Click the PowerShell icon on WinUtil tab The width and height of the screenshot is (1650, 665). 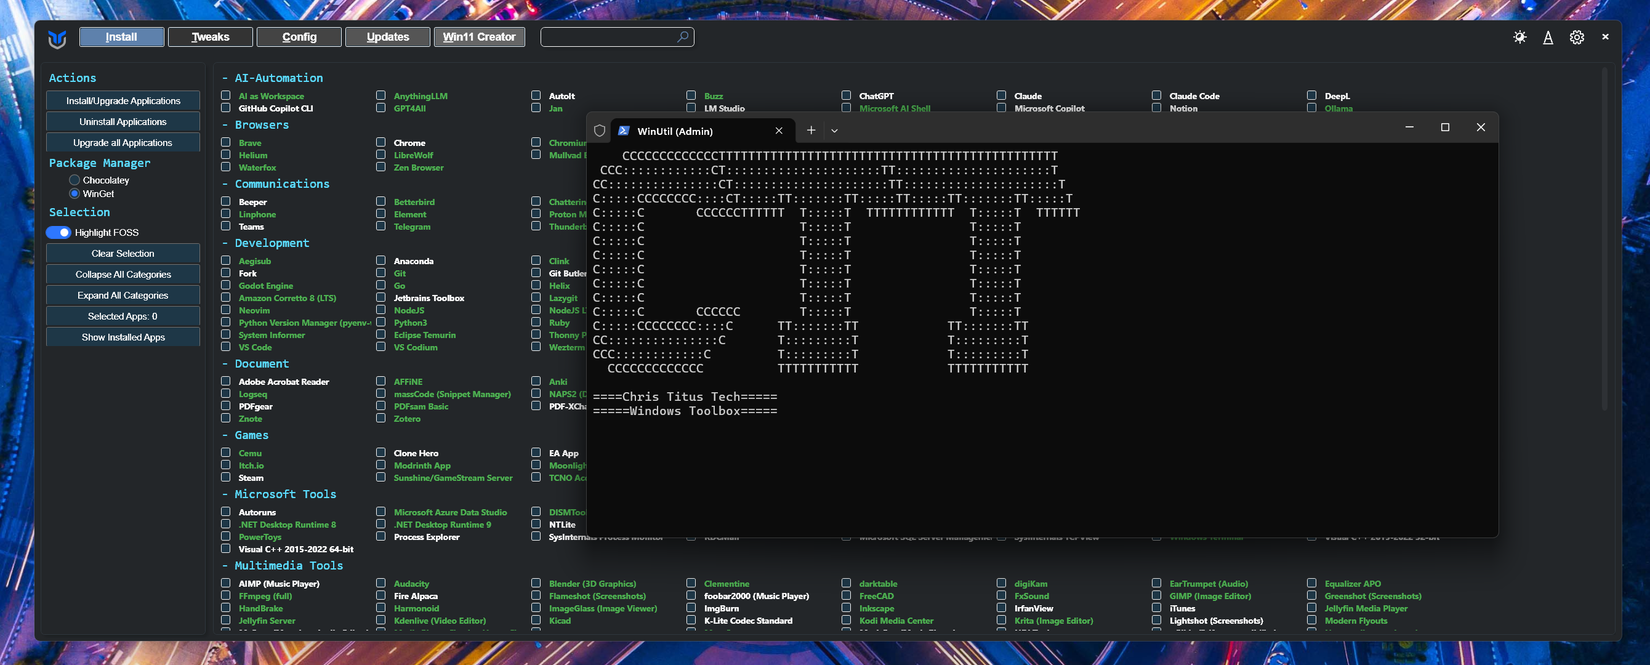tap(624, 130)
